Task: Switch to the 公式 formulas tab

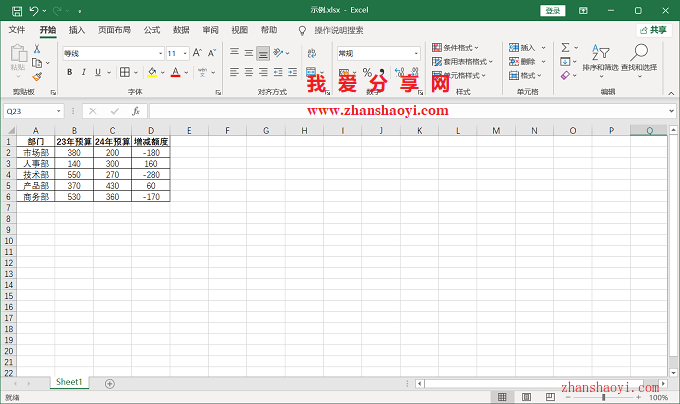Action: coord(152,30)
